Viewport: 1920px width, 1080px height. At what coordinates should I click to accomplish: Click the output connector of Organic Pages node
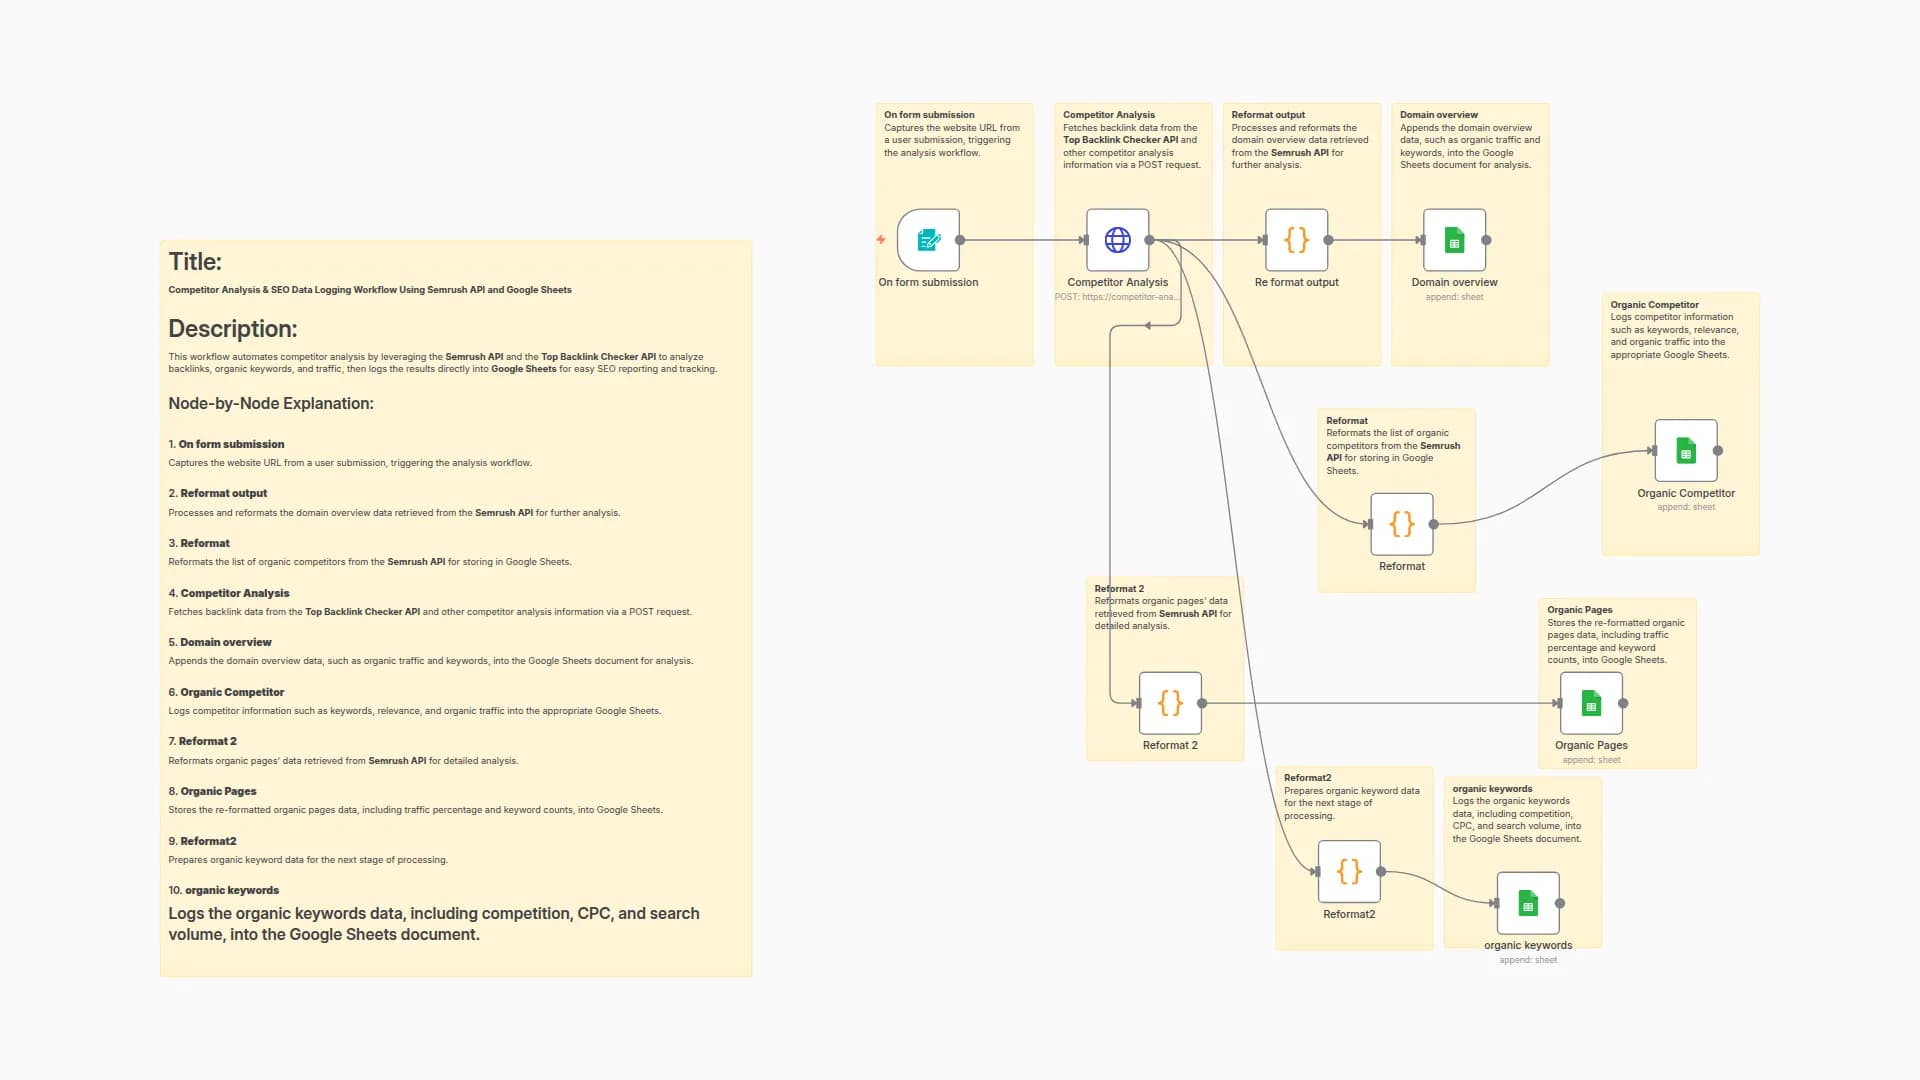click(1623, 703)
